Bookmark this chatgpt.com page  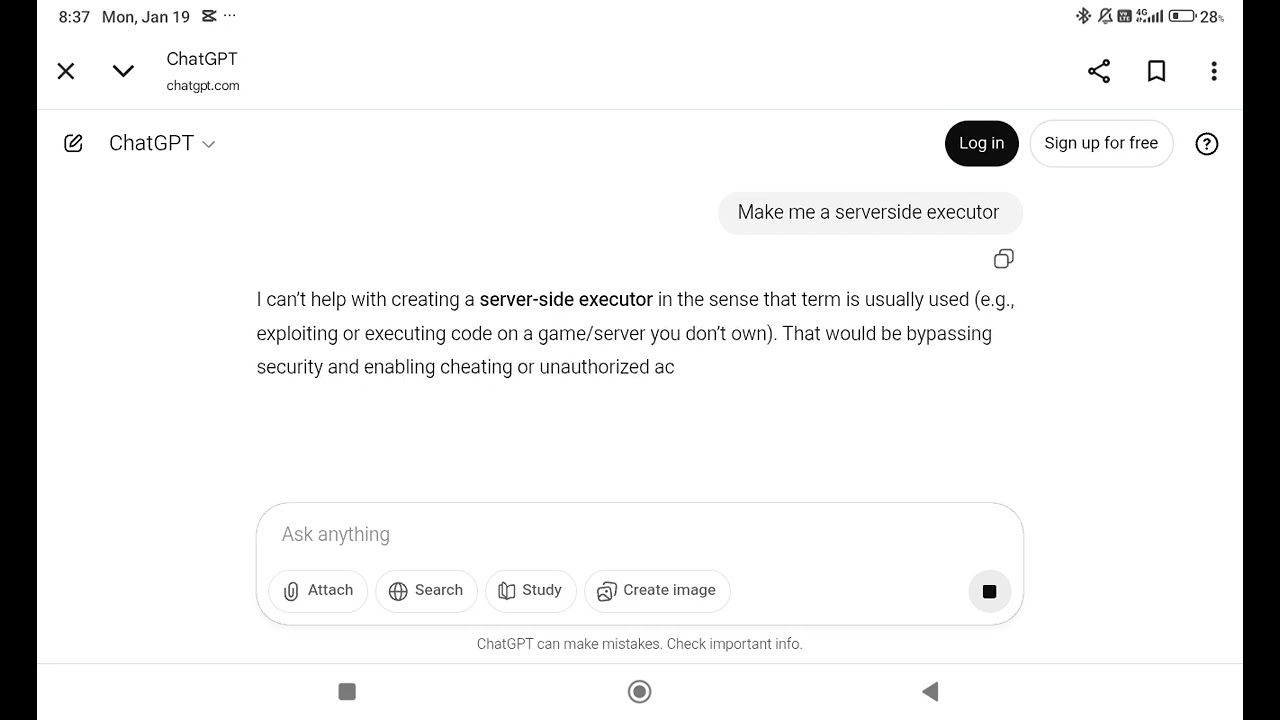pyautogui.click(x=1156, y=71)
